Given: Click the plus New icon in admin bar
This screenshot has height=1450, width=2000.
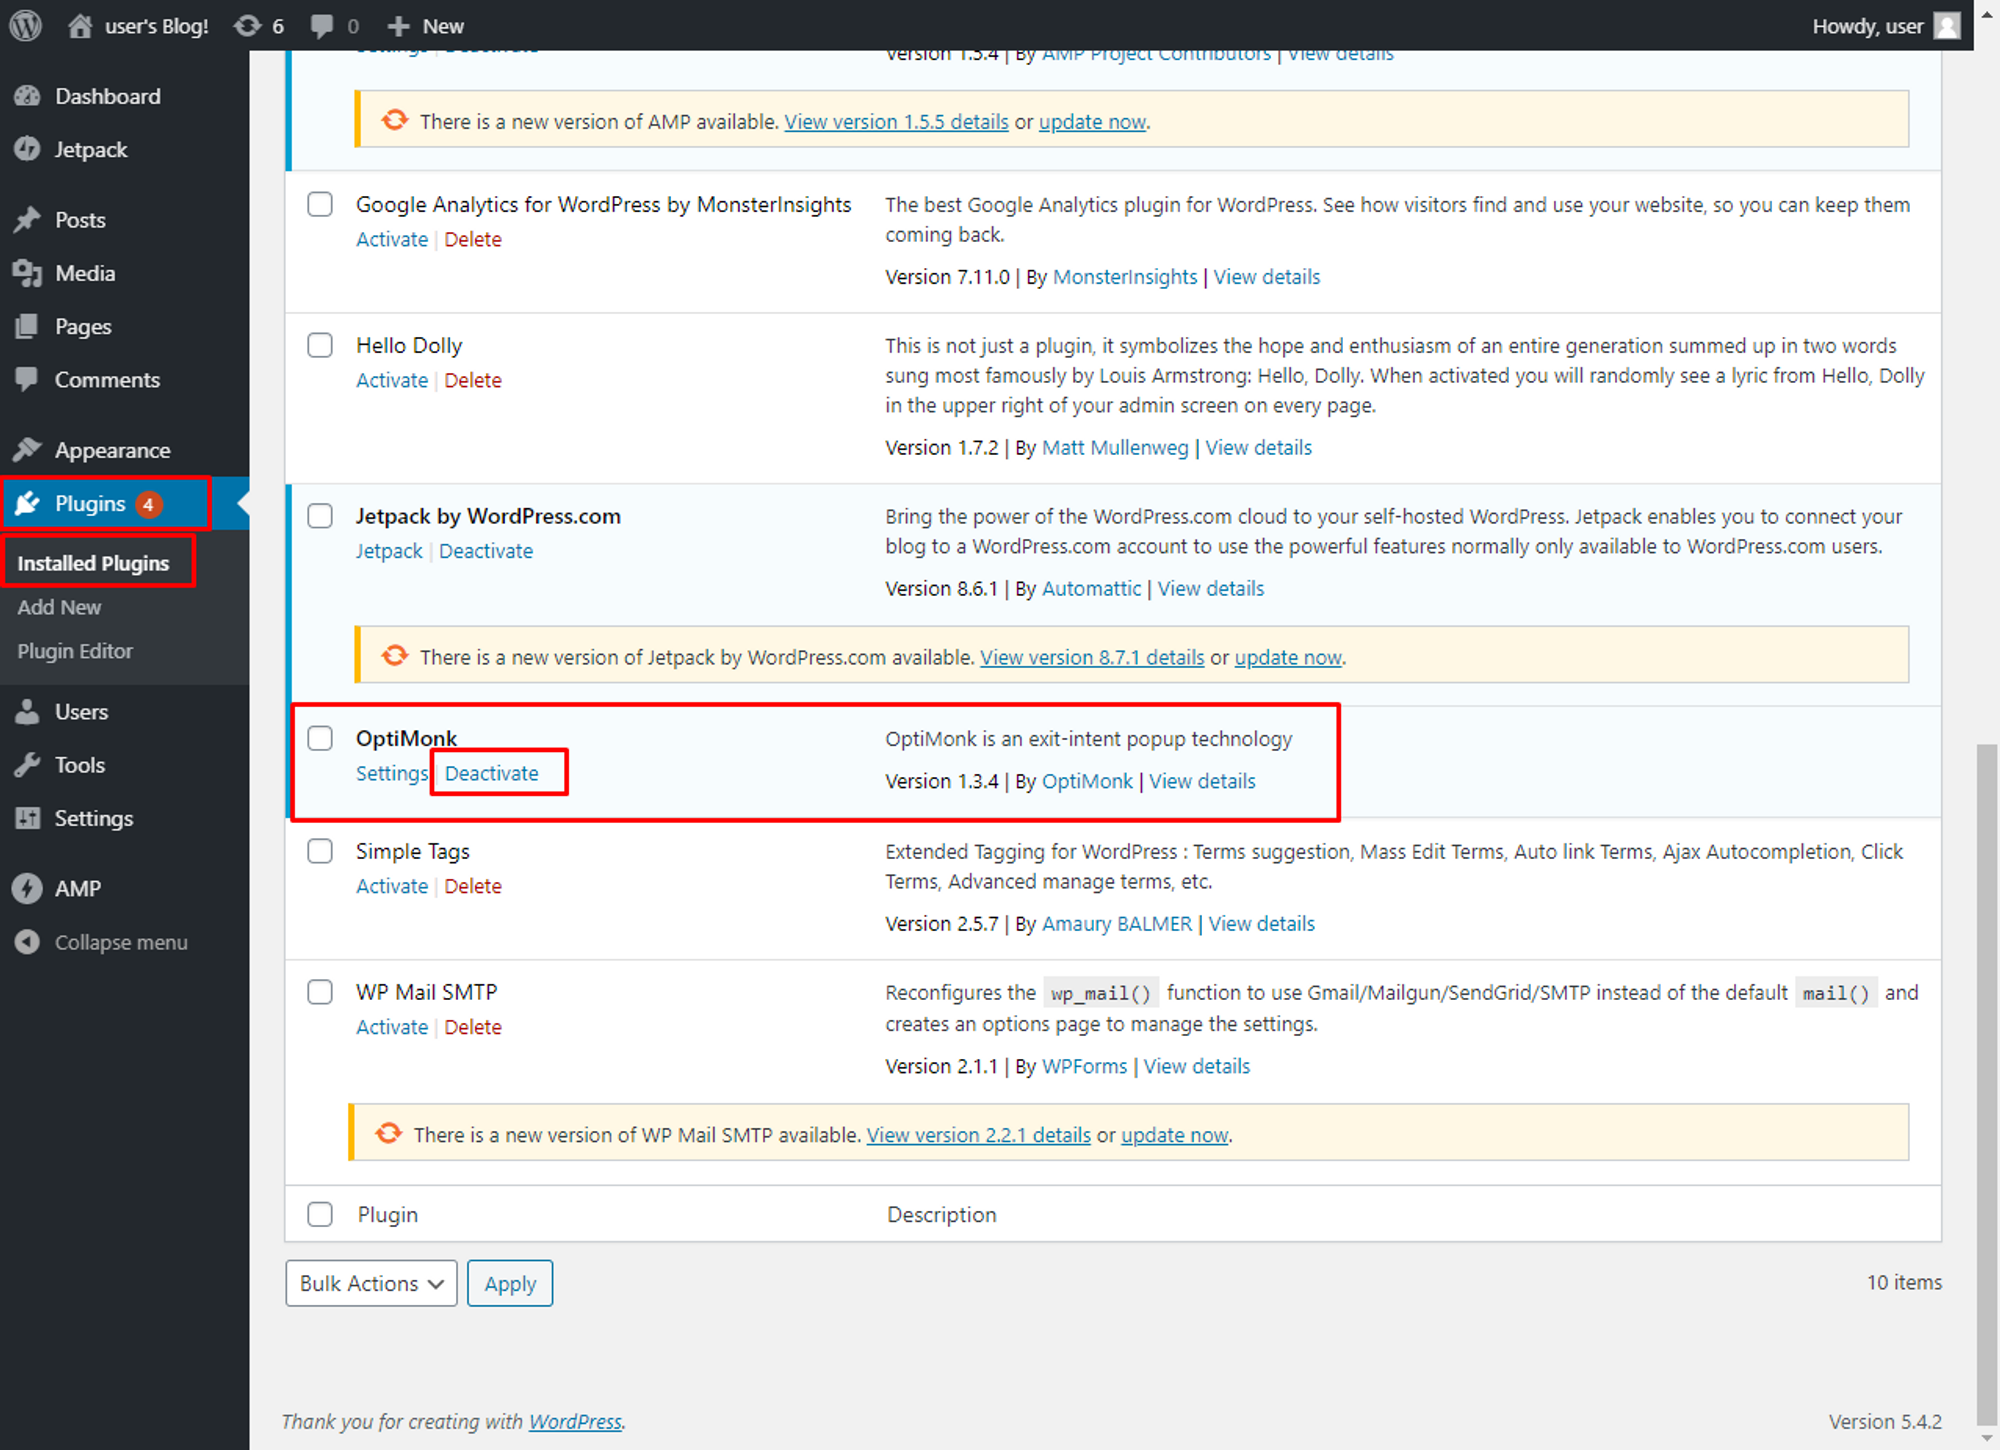Looking at the screenshot, I should pos(398,26).
